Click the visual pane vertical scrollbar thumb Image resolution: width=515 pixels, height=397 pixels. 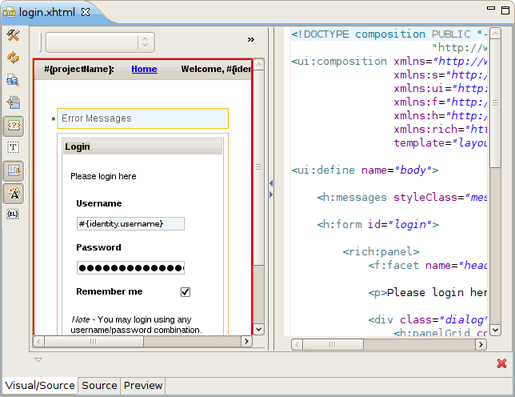click(x=259, y=168)
